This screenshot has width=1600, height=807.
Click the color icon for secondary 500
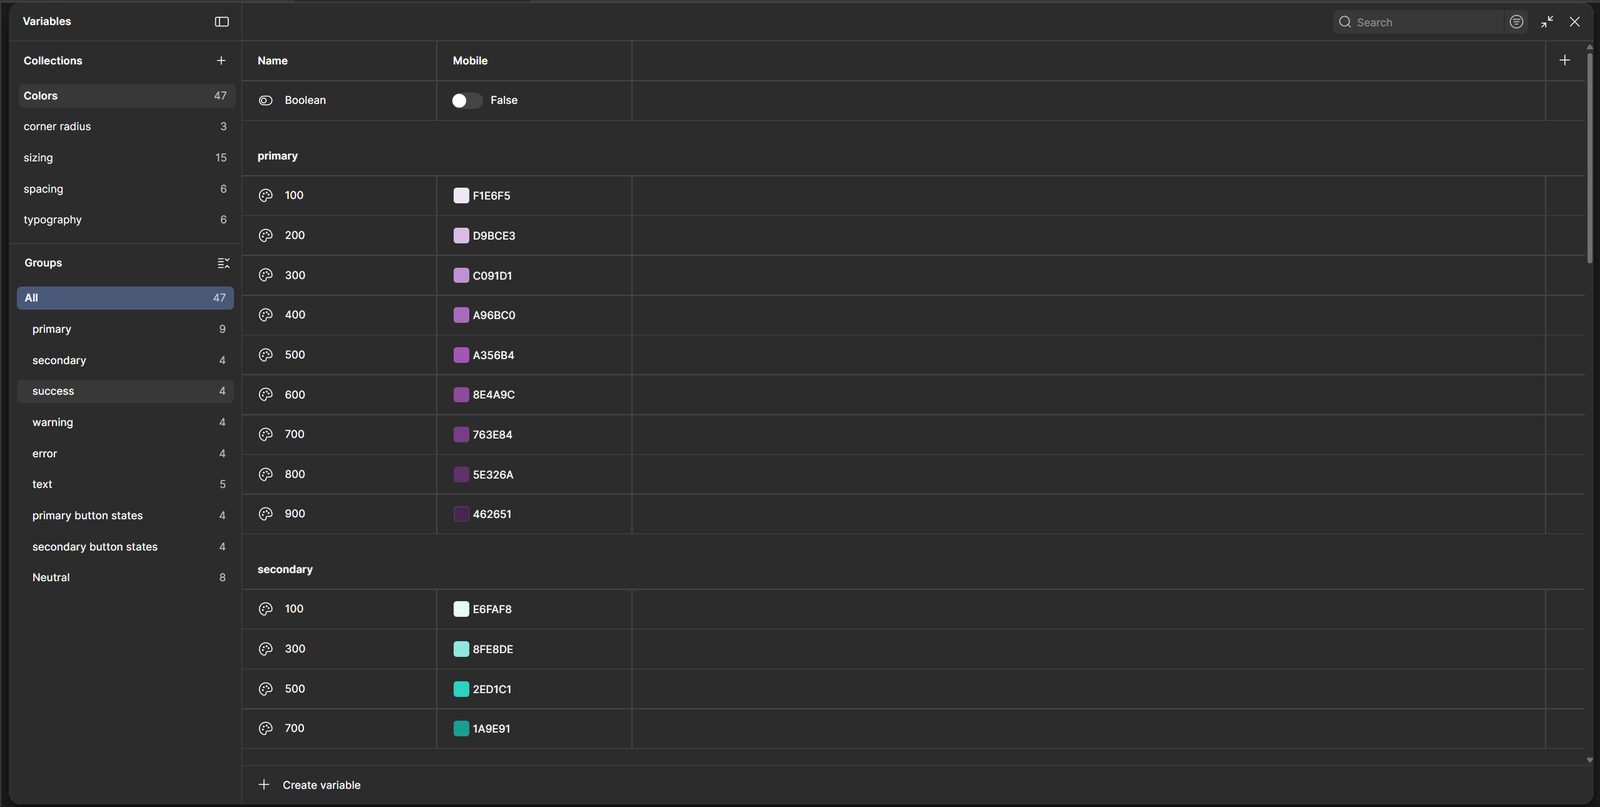tap(266, 689)
